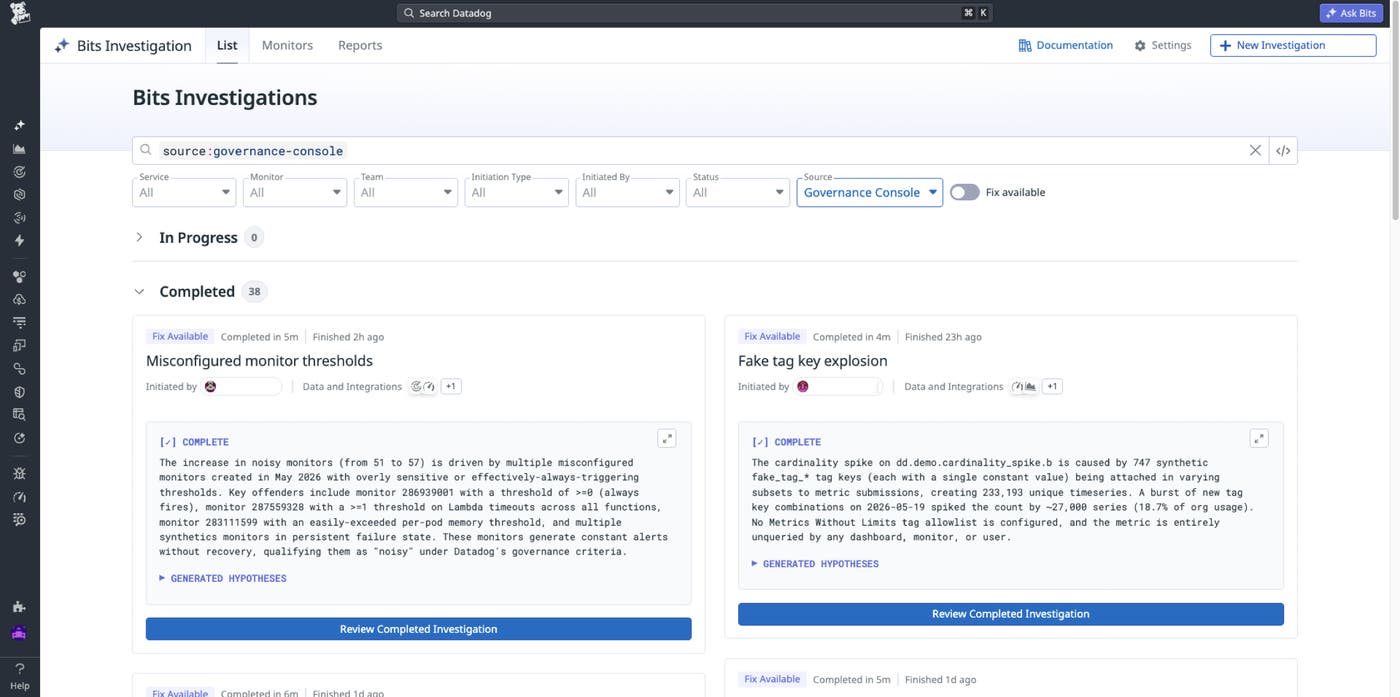Expand Generated Hypotheses under Misconfigured monitor thresholds
The height and width of the screenshot is (697, 1400).
point(223,578)
